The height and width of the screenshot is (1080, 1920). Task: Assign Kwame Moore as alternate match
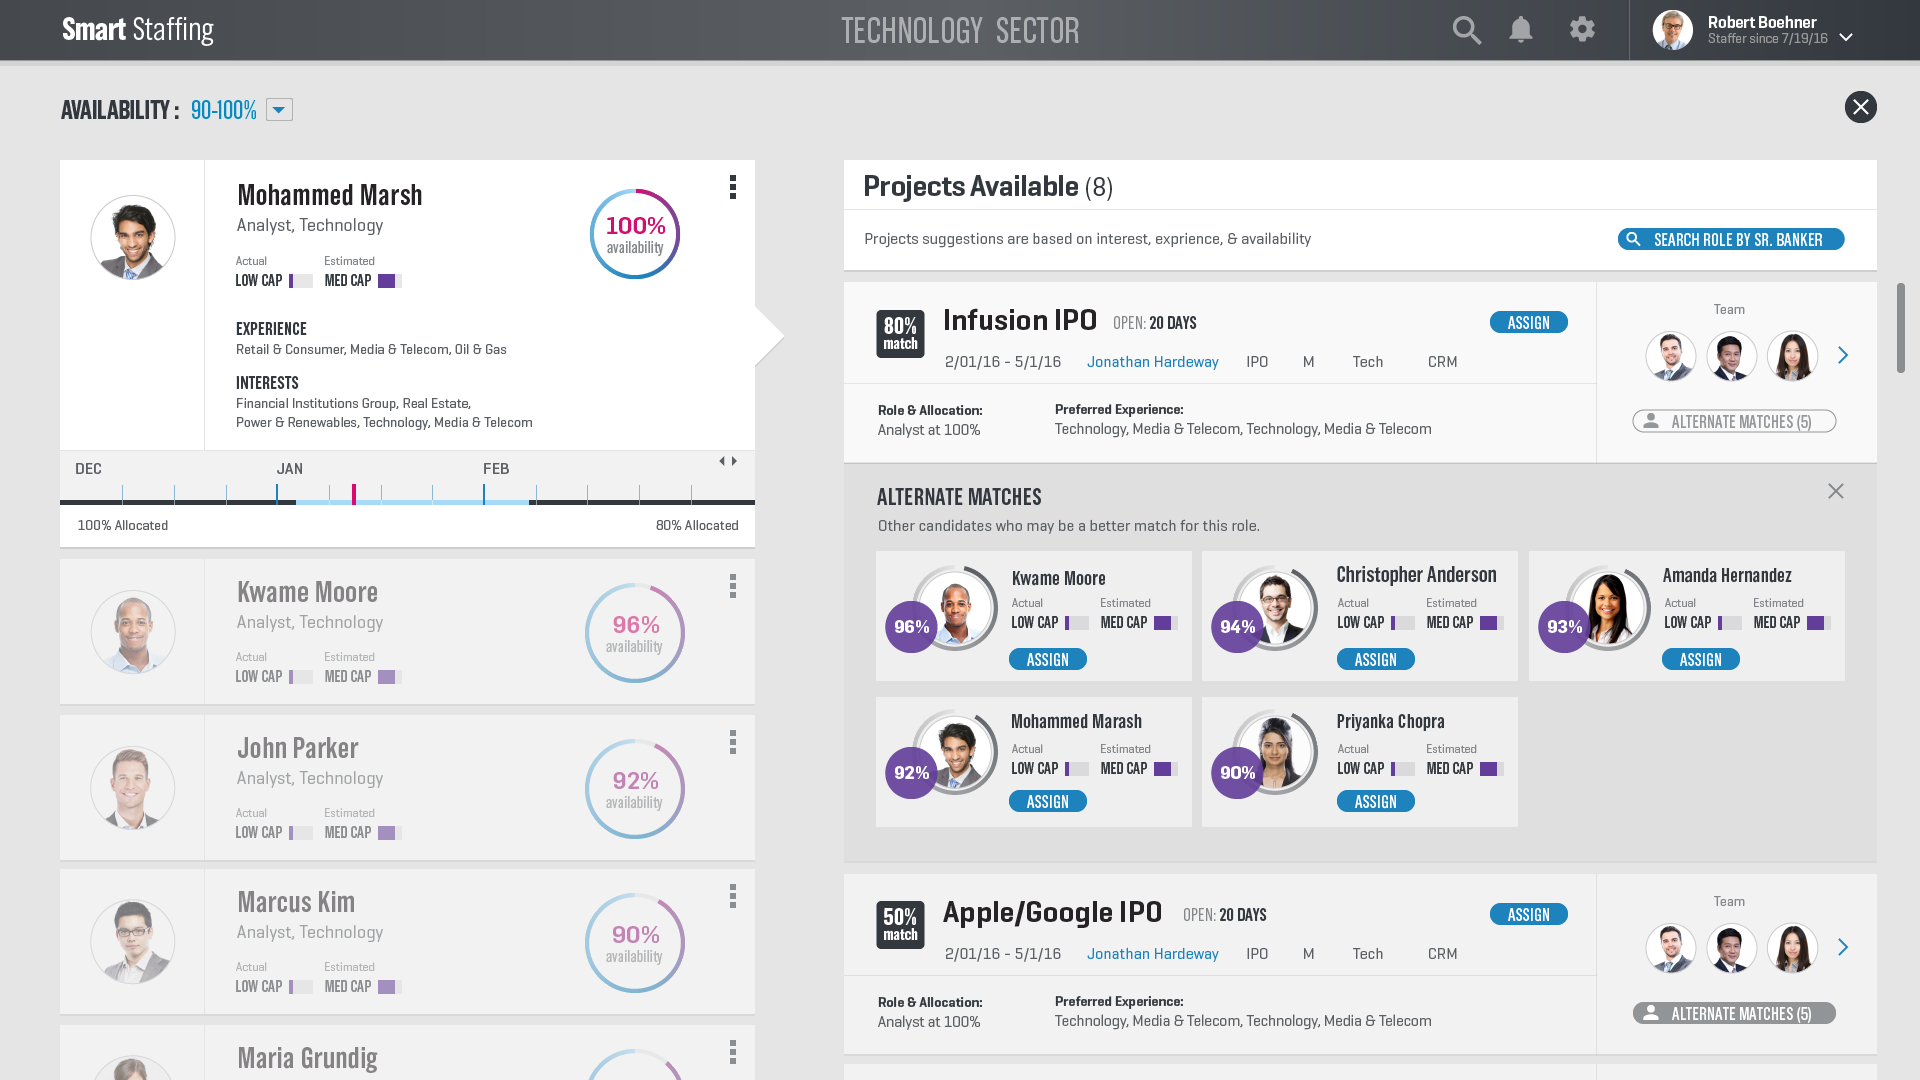[1047, 660]
